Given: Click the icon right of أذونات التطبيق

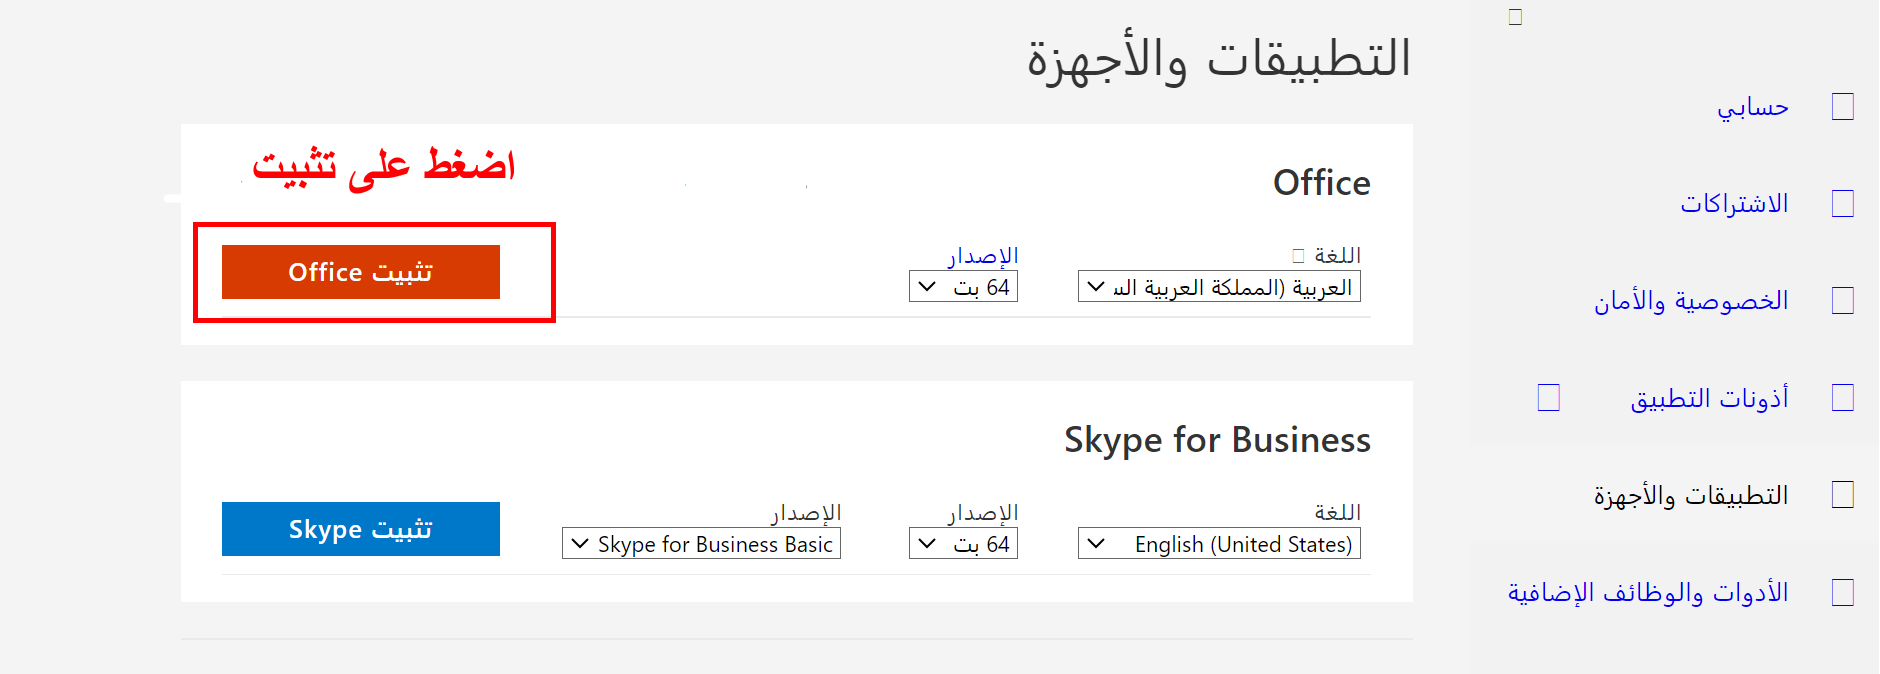Looking at the screenshot, I should [1842, 398].
